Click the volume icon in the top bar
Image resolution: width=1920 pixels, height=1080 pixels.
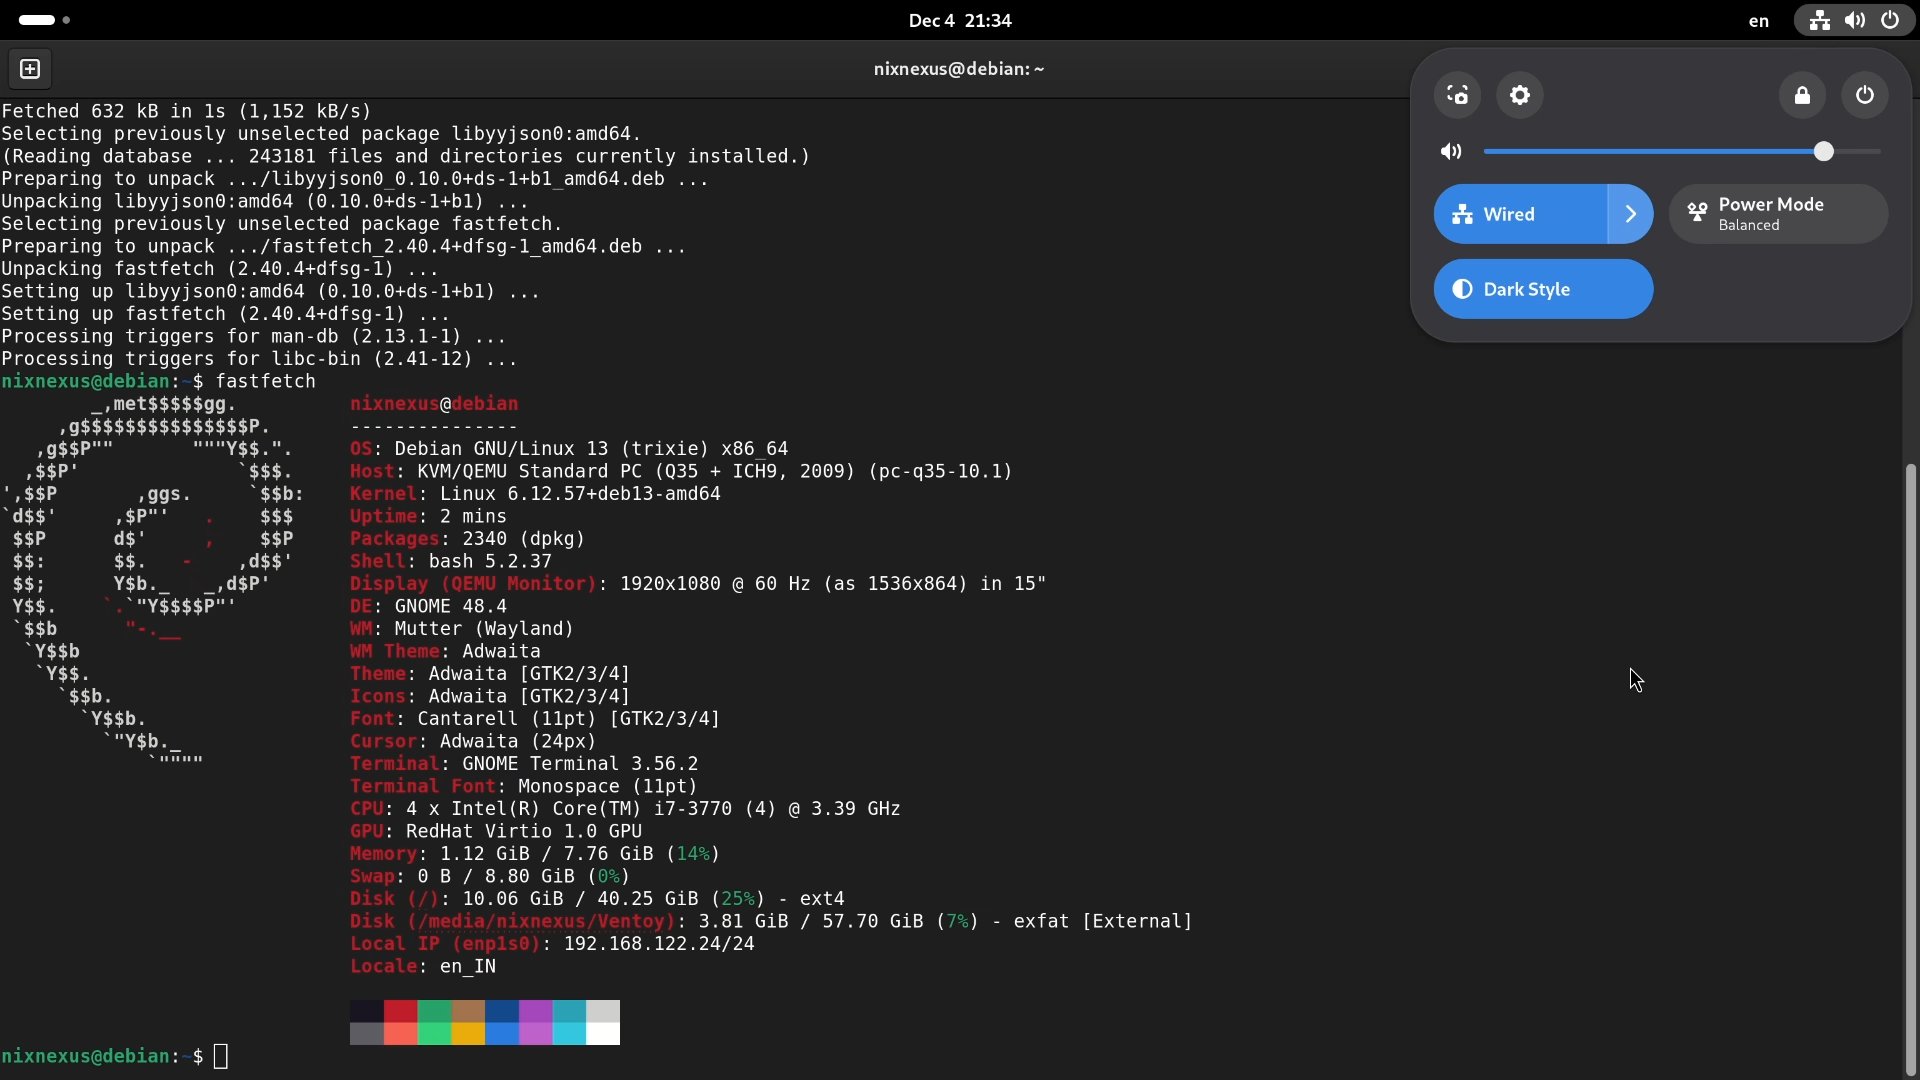(x=1855, y=20)
